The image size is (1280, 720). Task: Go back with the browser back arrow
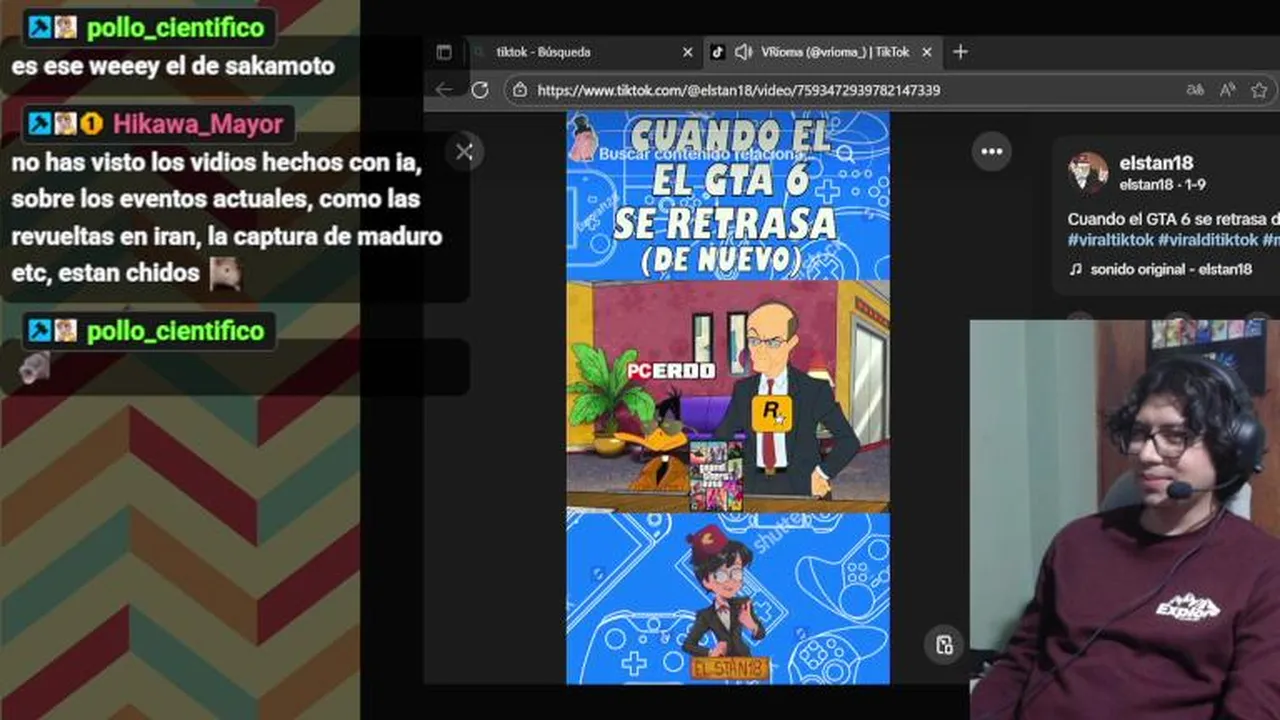point(444,90)
